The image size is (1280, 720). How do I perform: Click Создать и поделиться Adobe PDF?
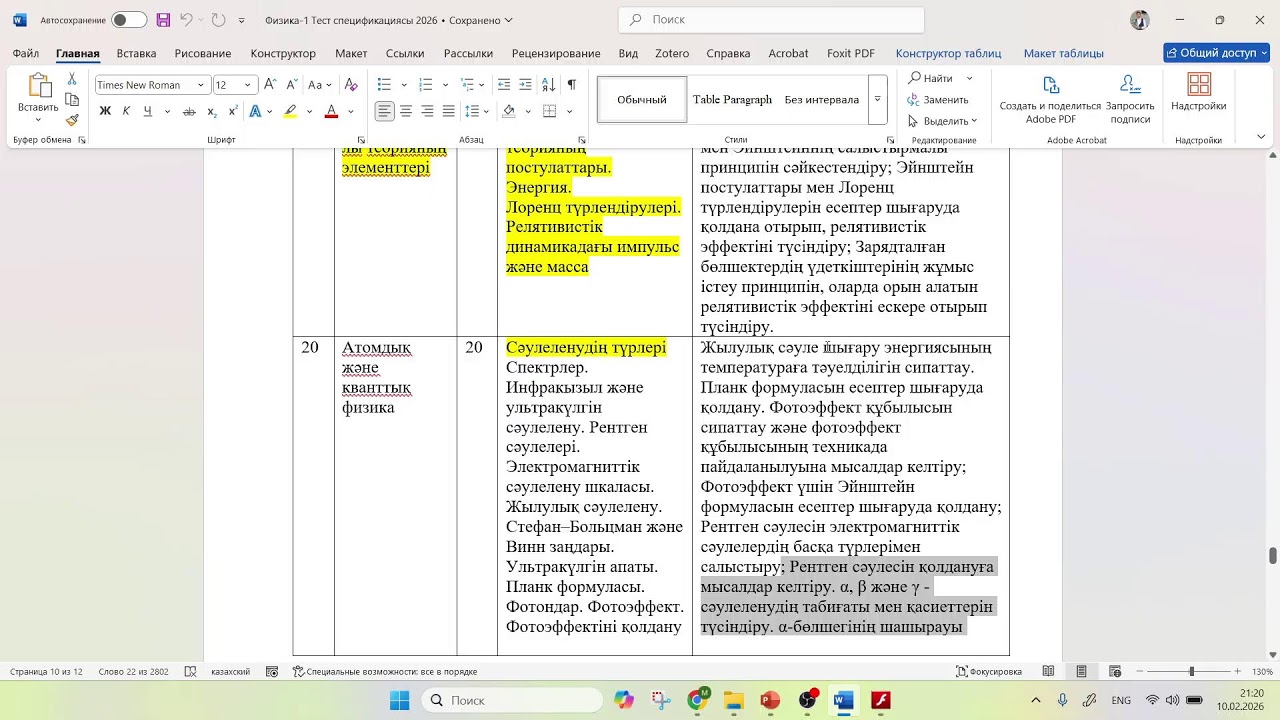pyautogui.click(x=1050, y=100)
